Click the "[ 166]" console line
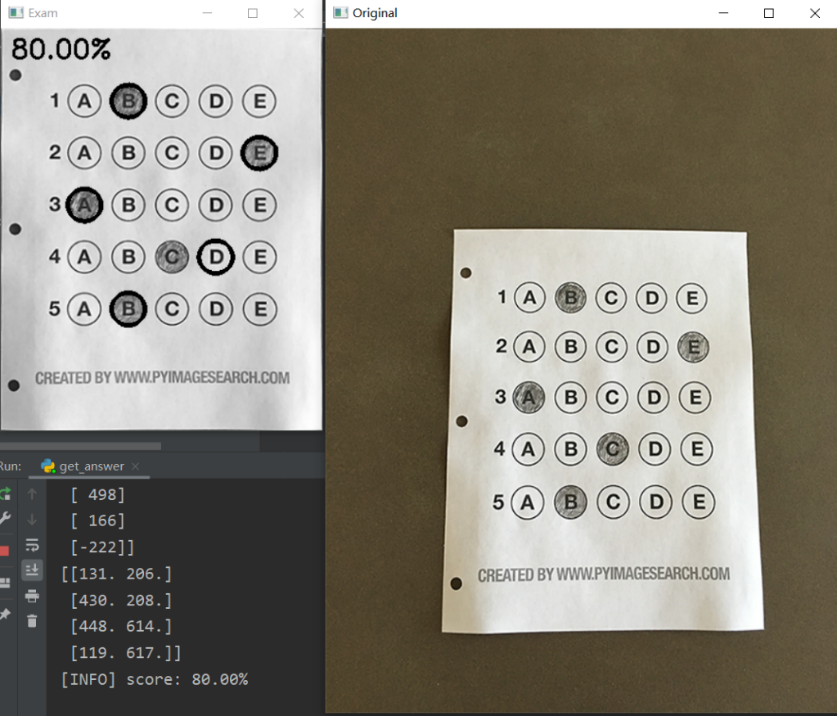Screen dimensions: 837x716 (98, 521)
